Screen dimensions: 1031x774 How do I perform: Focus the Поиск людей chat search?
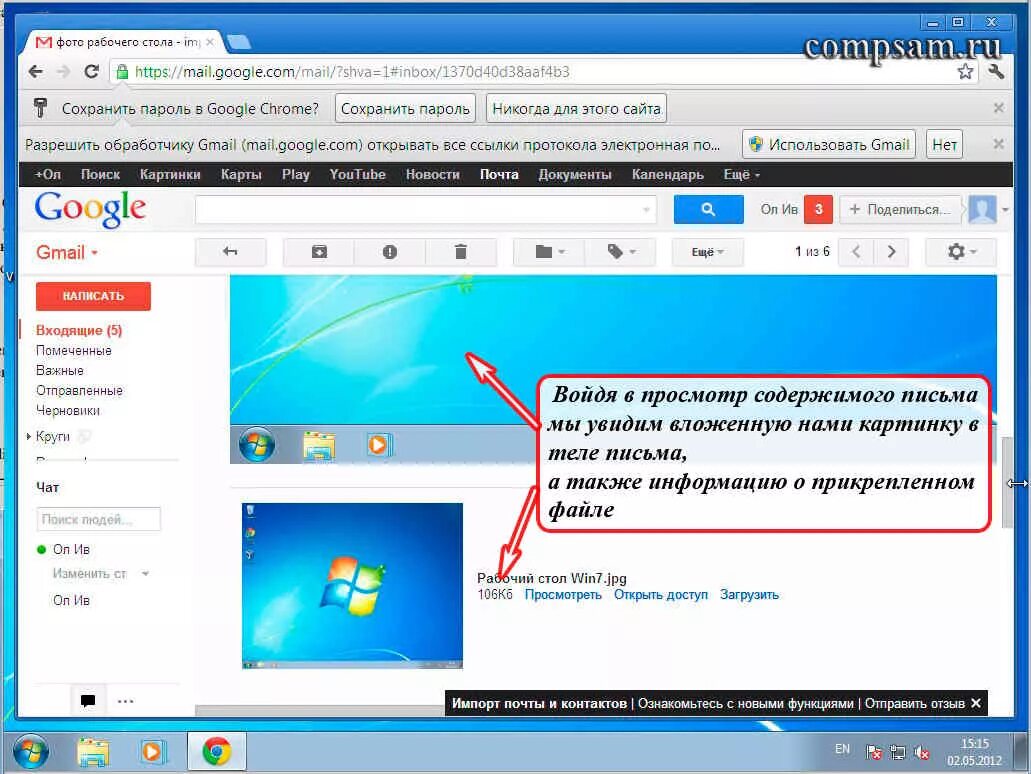pos(99,519)
